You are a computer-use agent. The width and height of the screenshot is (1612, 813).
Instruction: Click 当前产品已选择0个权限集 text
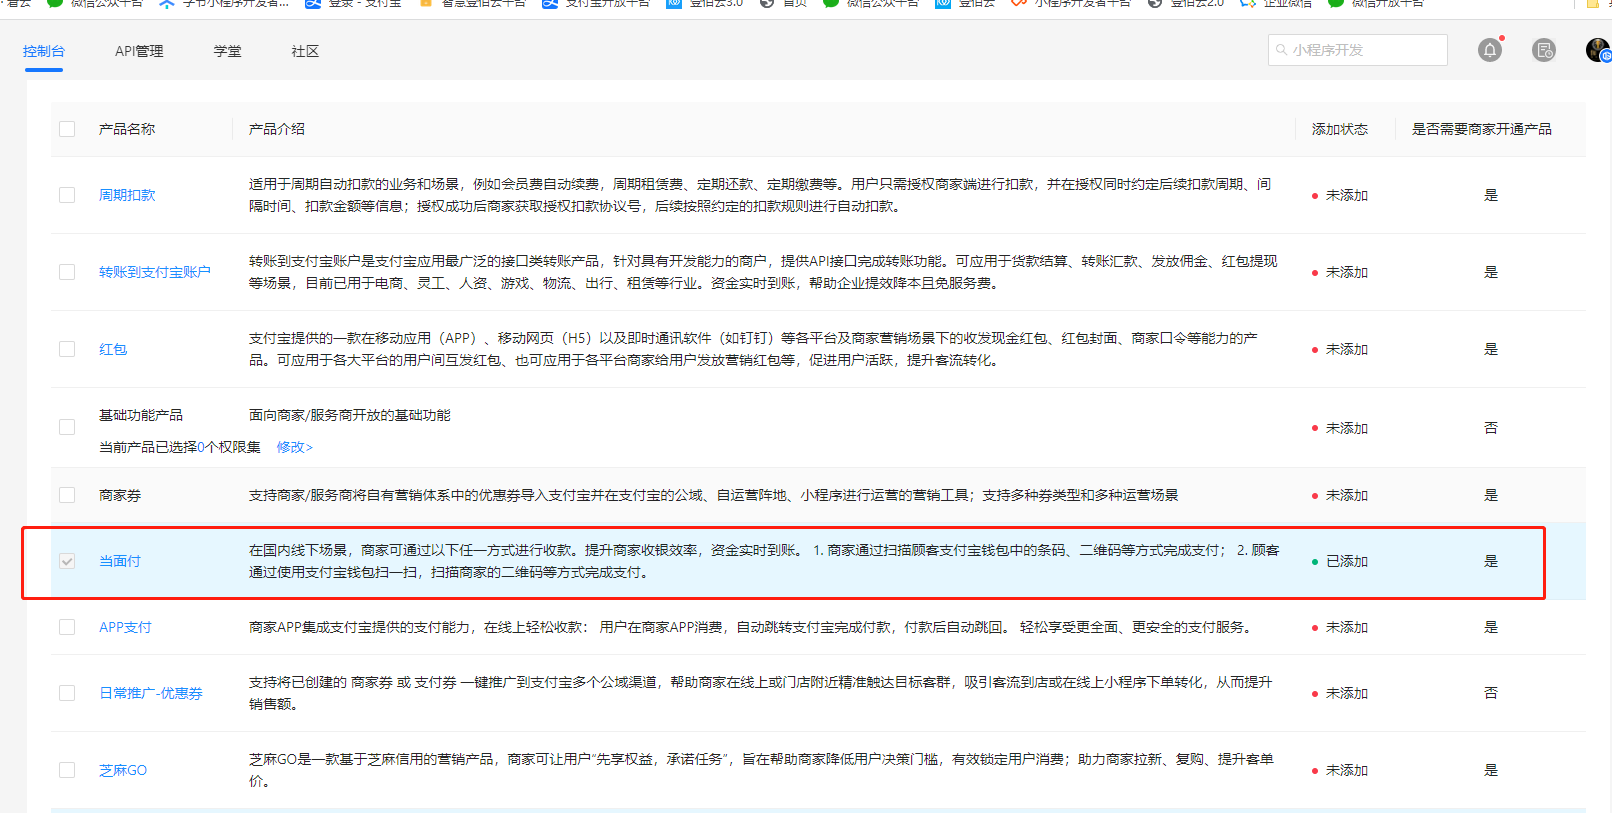pyautogui.click(x=180, y=447)
